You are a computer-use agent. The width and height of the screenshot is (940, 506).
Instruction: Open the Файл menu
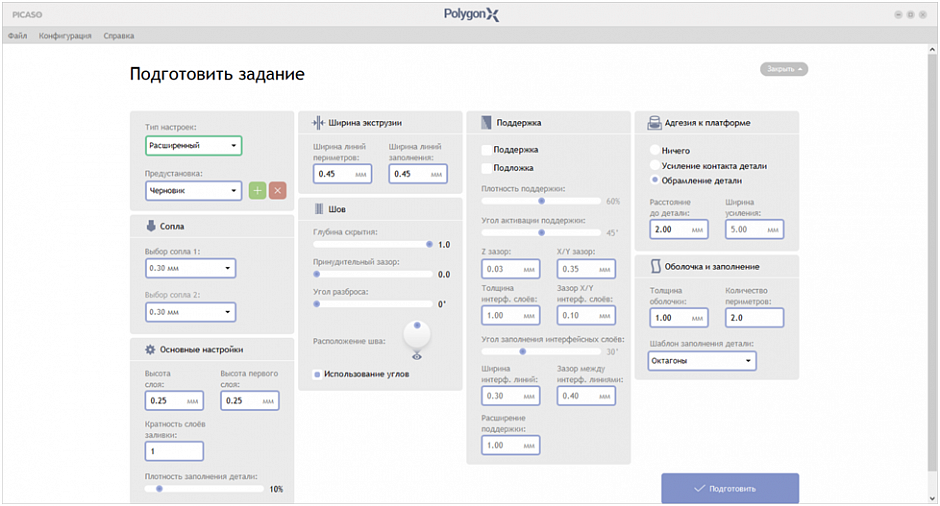pos(17,36)
